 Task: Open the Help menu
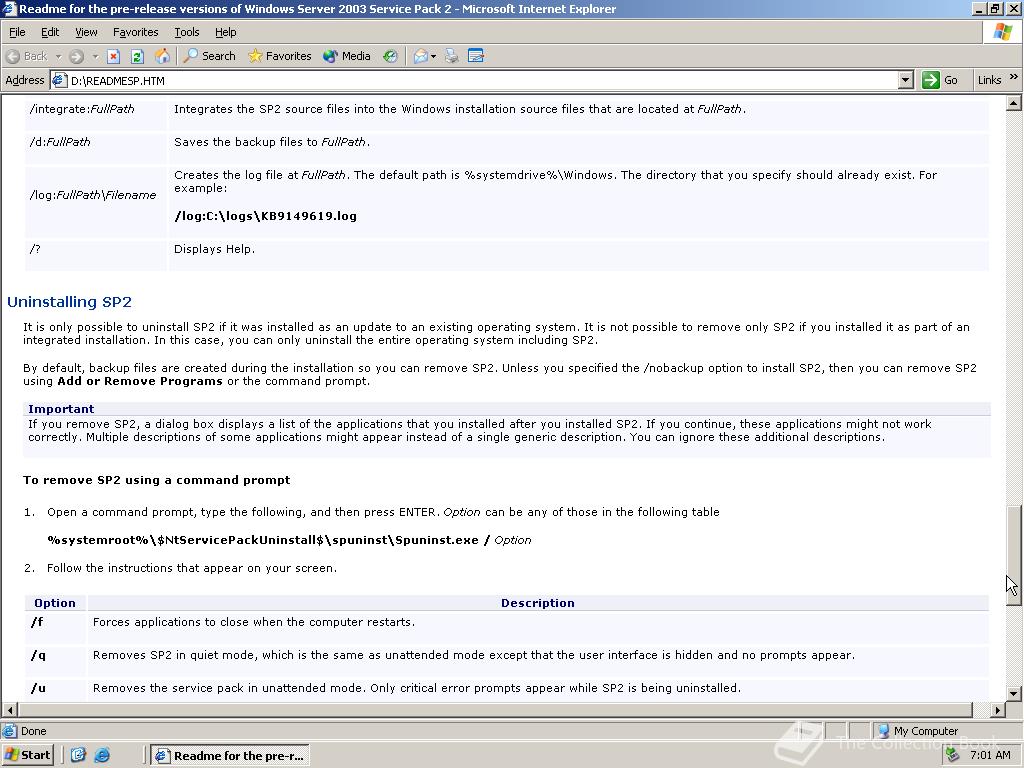pos(225,32)
